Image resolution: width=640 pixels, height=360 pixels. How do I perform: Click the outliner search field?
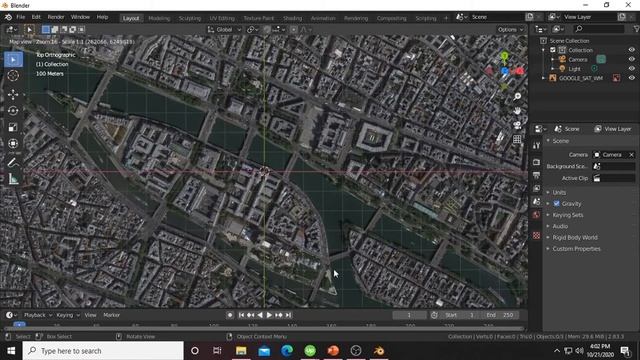coord(599,29)
